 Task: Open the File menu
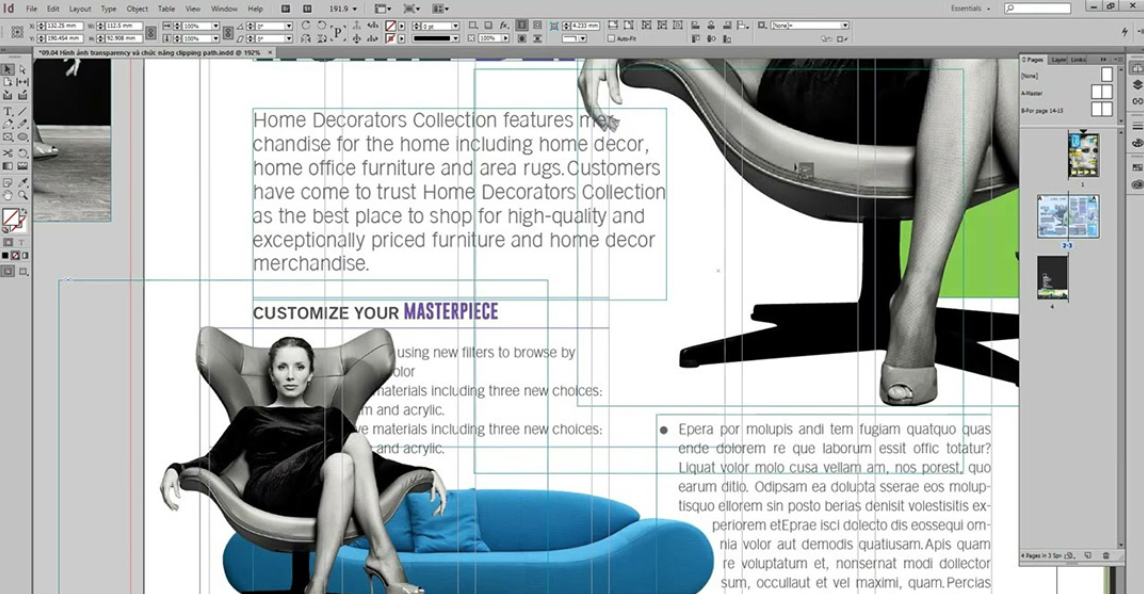point(31,9)
